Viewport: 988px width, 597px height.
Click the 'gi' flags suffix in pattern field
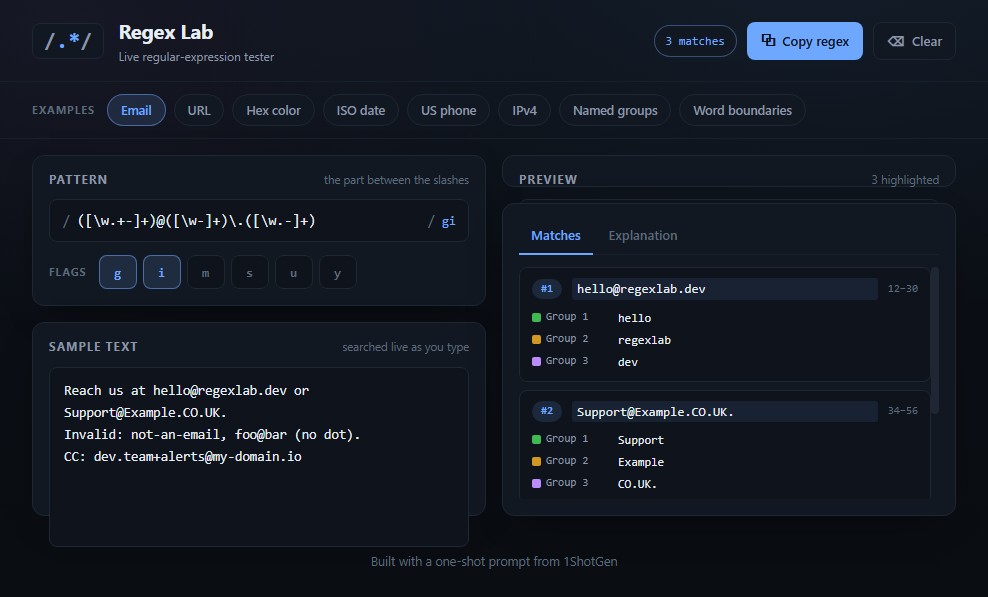tap(449, 221)
